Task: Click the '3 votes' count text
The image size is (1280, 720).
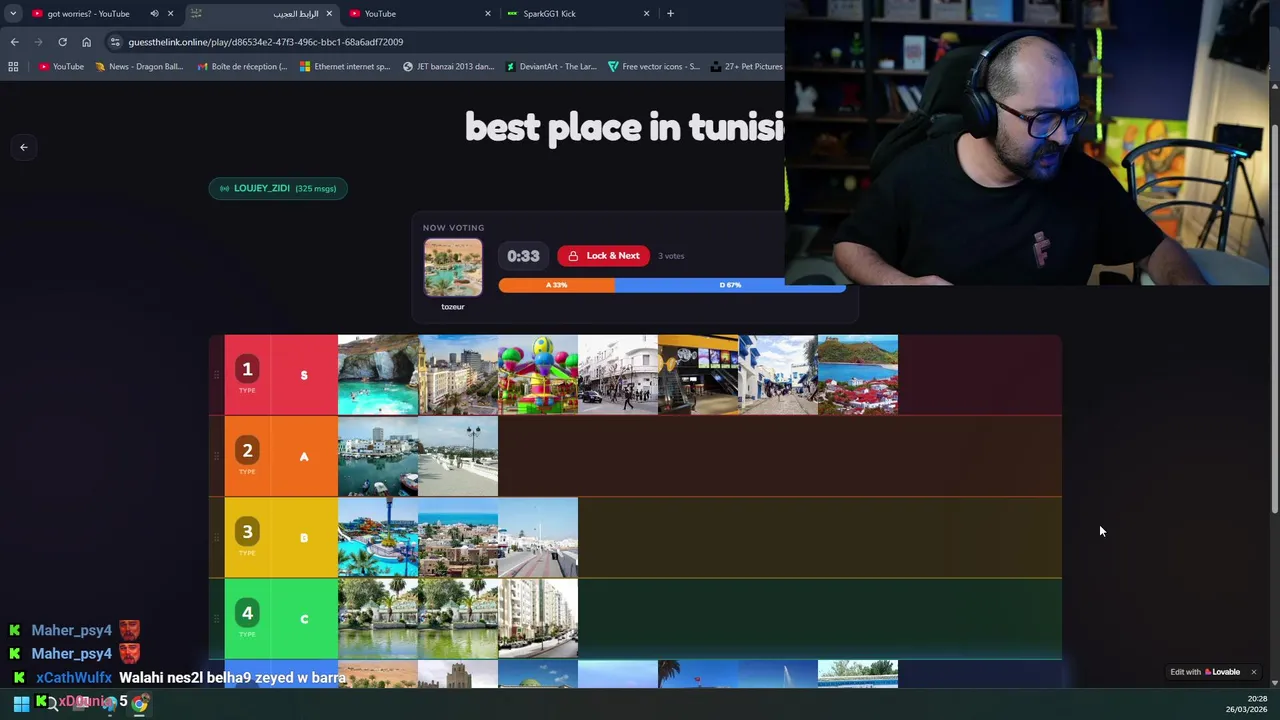Action: [671, 256]
